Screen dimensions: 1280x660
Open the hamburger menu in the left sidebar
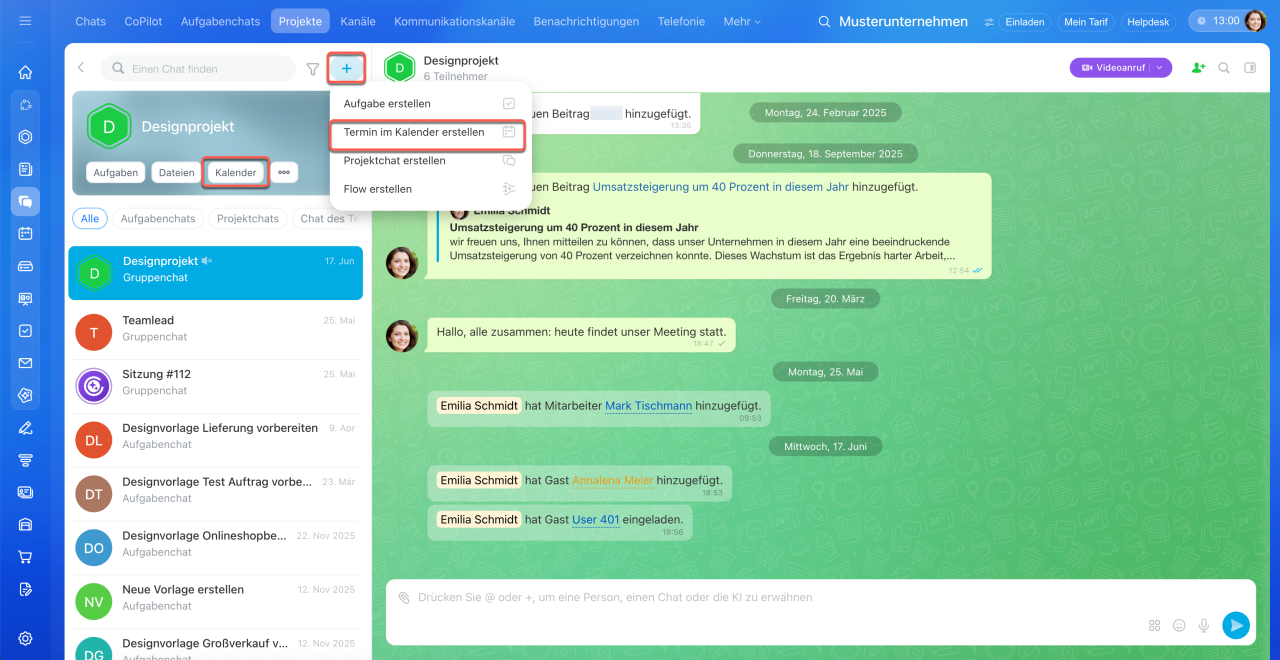pyautogui.click(x=25, y=21)
